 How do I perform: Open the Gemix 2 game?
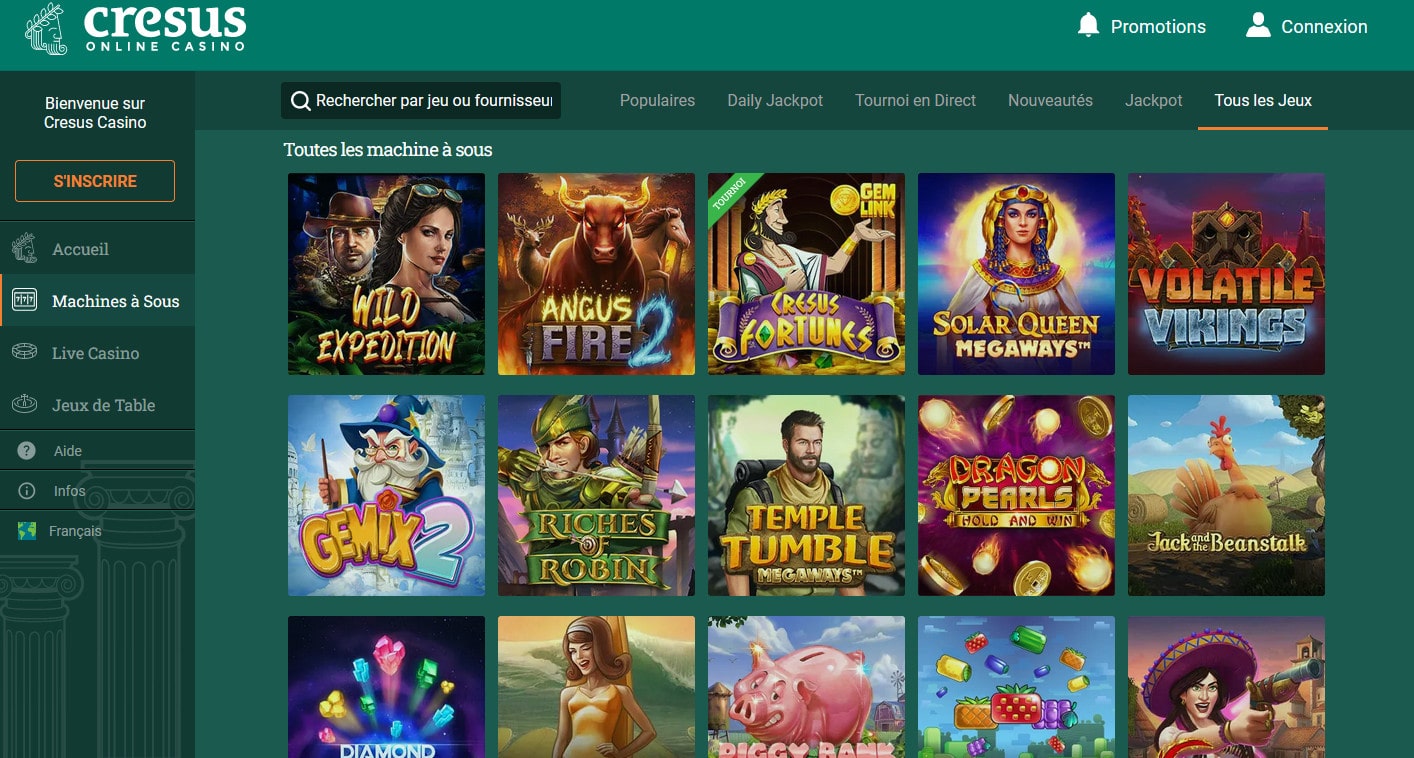pyautogui.click(x=386, y=495)
